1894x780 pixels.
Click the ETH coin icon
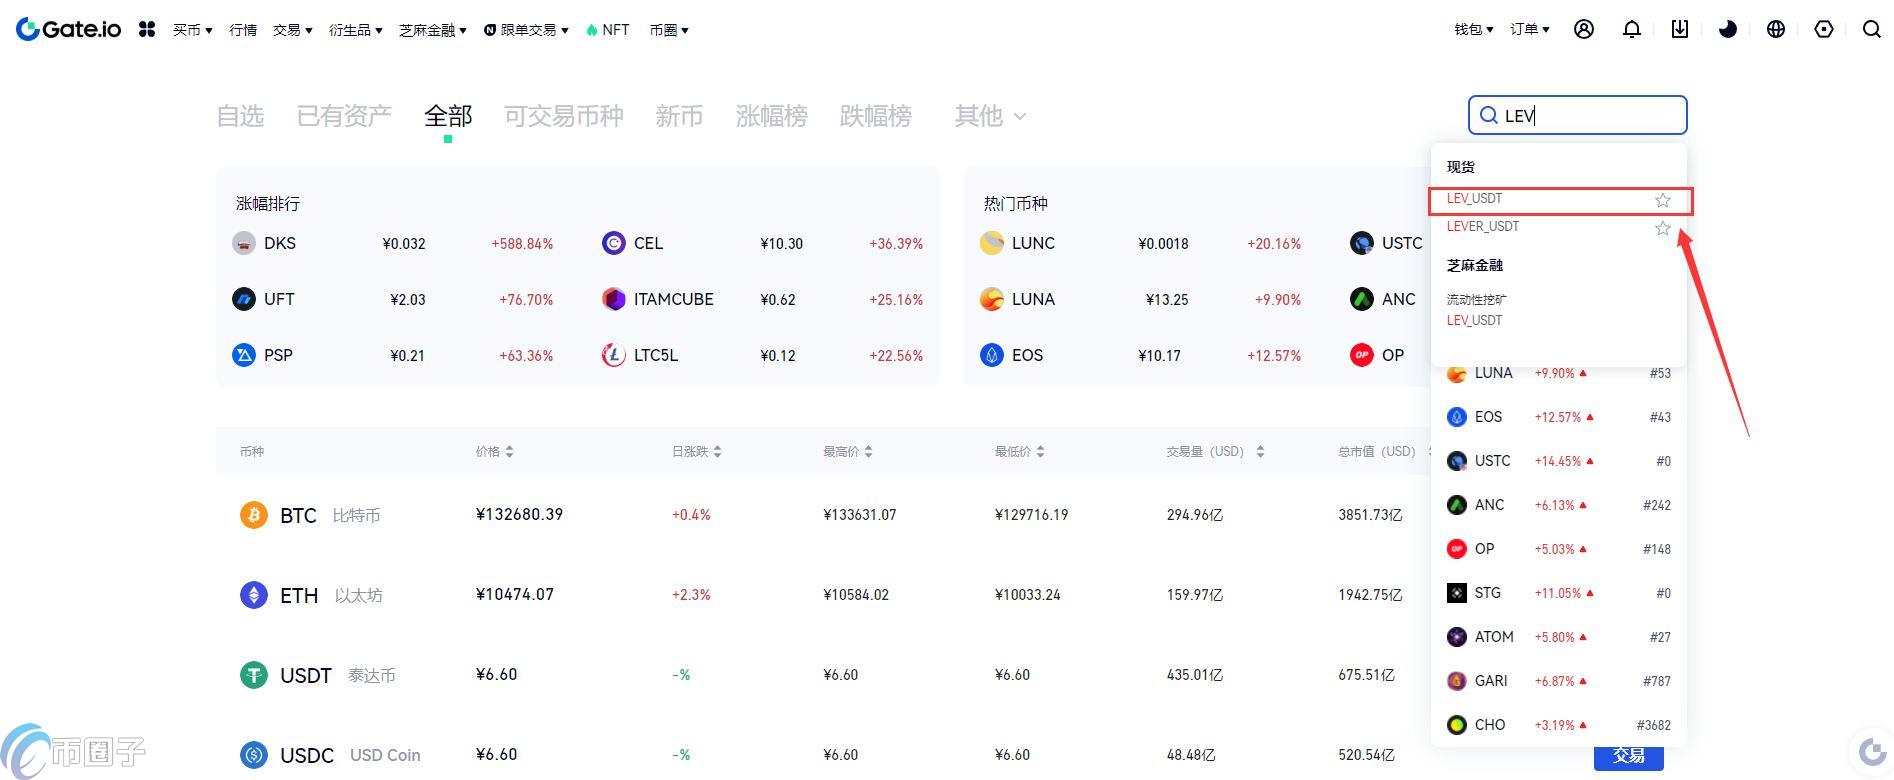point(254,595)
